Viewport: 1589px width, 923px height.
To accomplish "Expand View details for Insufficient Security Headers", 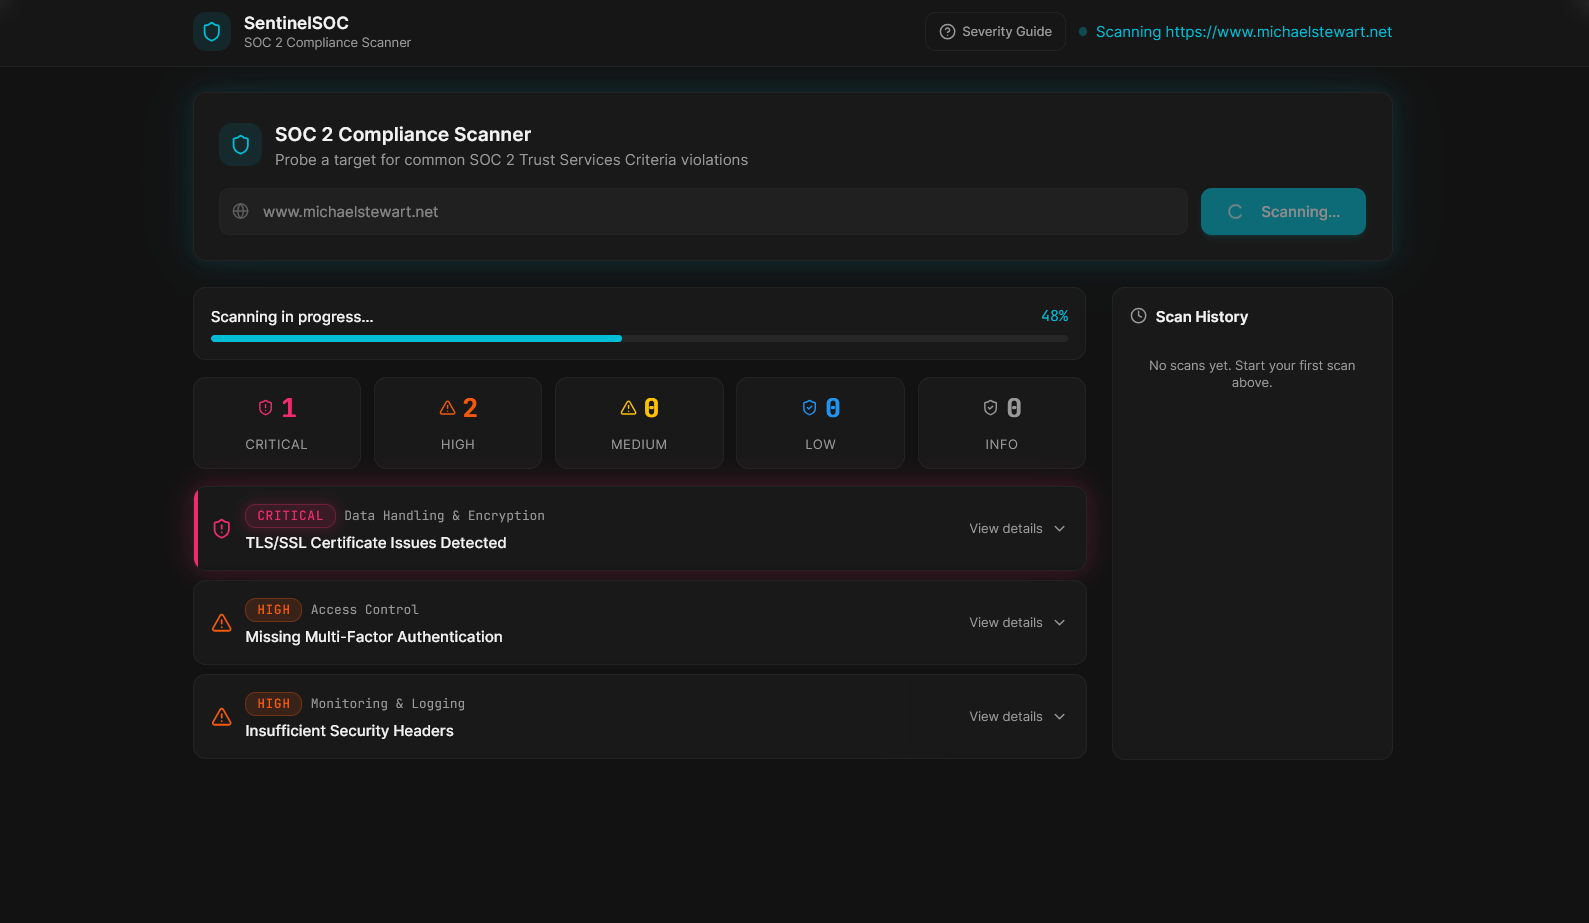I will click(x=1016, y=717).
